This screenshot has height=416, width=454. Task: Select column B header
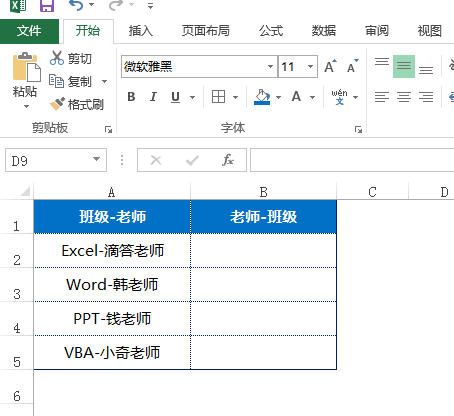(x=264, y=192)
